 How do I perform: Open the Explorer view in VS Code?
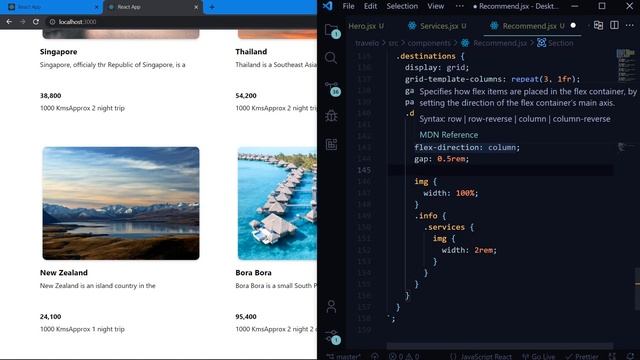(x=331, y=31)
